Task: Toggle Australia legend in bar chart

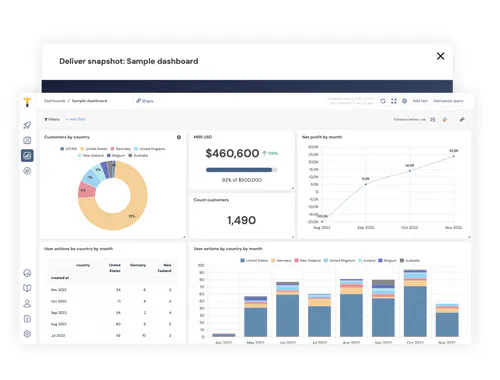Action: 410,260
